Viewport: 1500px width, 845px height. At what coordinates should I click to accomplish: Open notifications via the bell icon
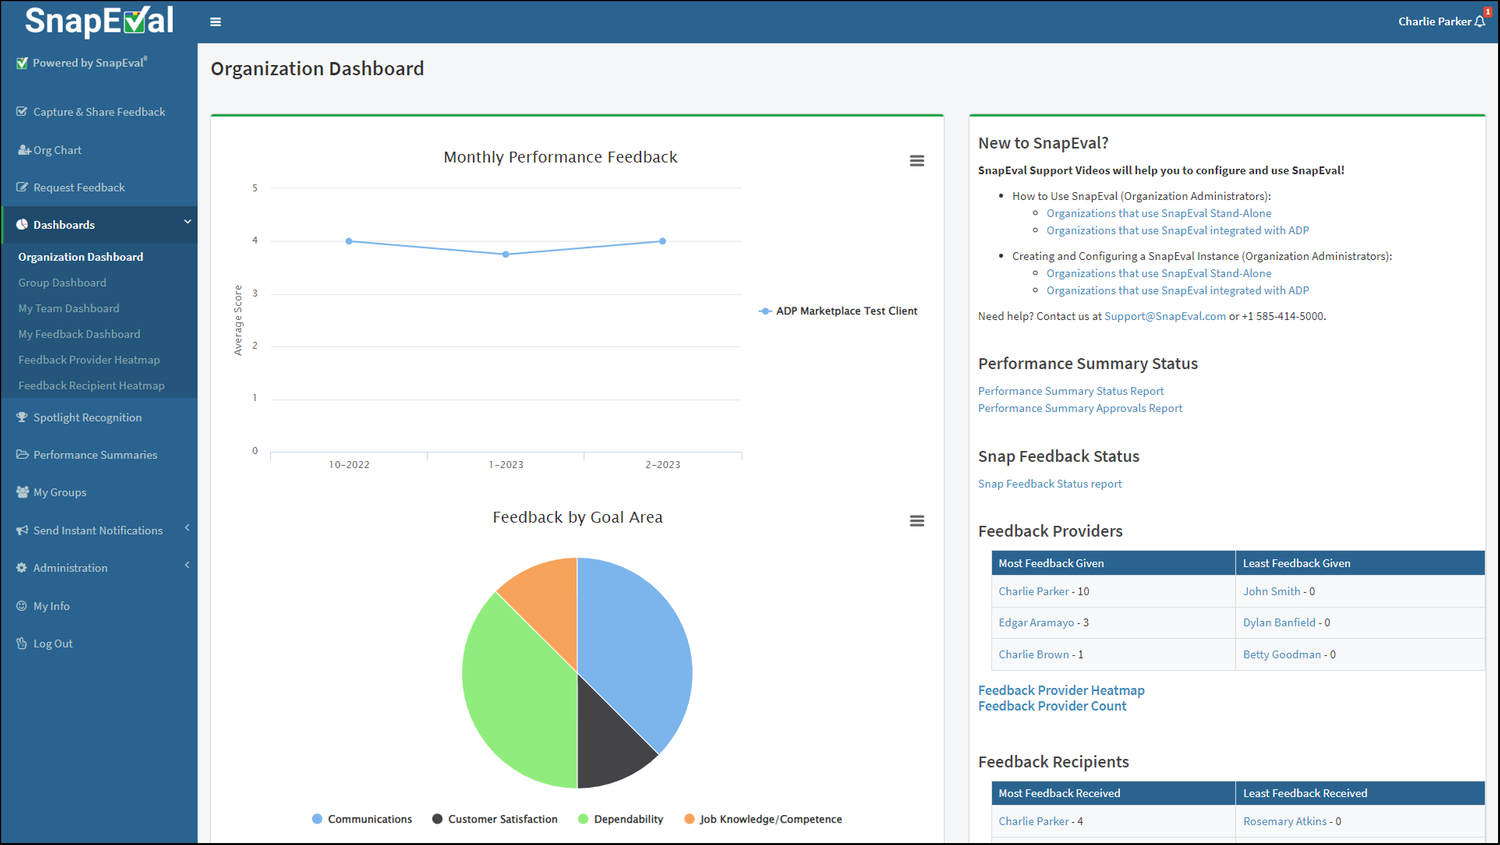(x=1480, y=21)
